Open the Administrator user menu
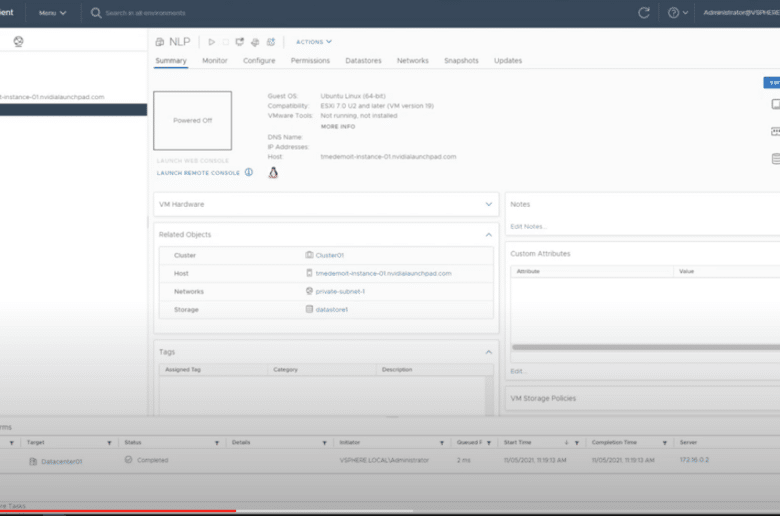This screenshot has width=780, height=516. click(741, 13)
